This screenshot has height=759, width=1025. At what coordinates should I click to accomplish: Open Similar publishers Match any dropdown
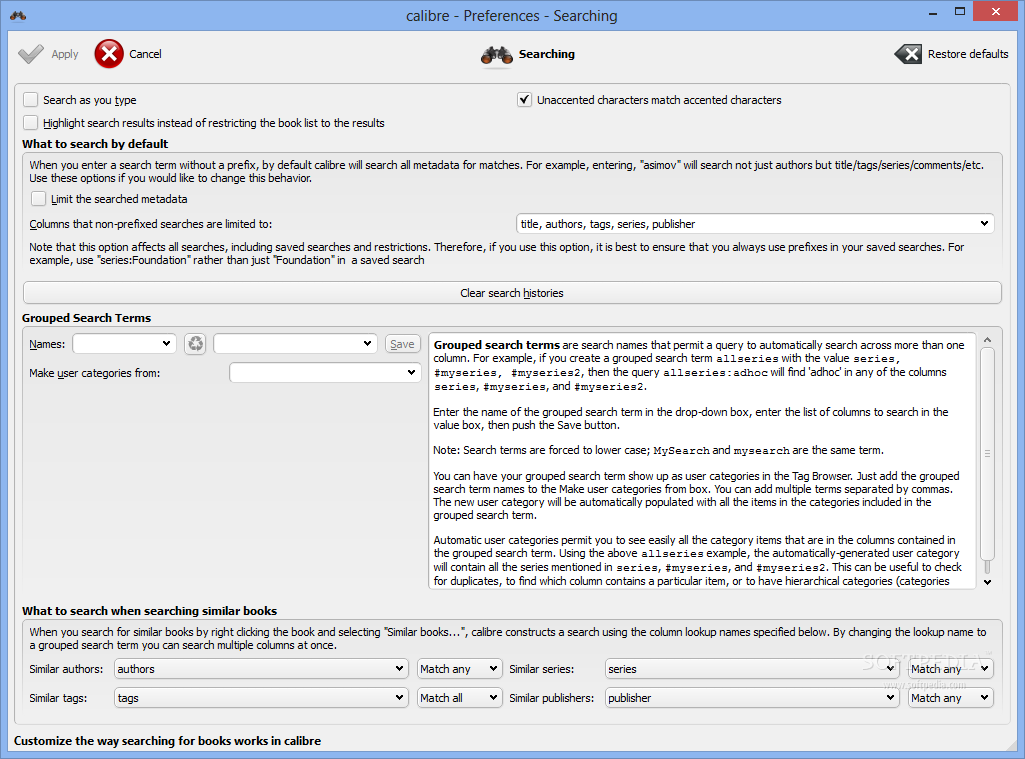[950, 698]
